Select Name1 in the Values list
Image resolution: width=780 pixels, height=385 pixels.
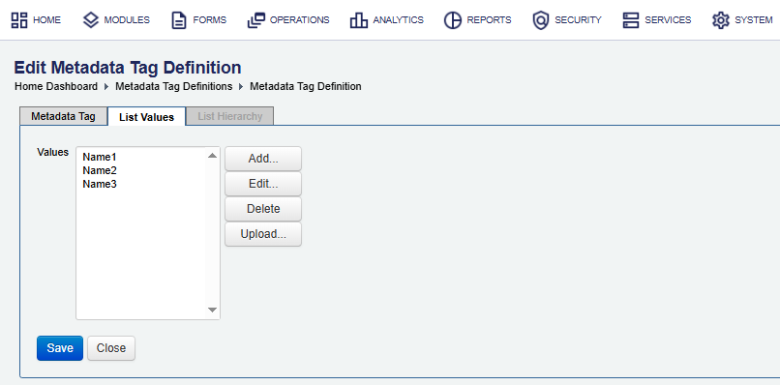pyautogui.click(x=99, y=157)
